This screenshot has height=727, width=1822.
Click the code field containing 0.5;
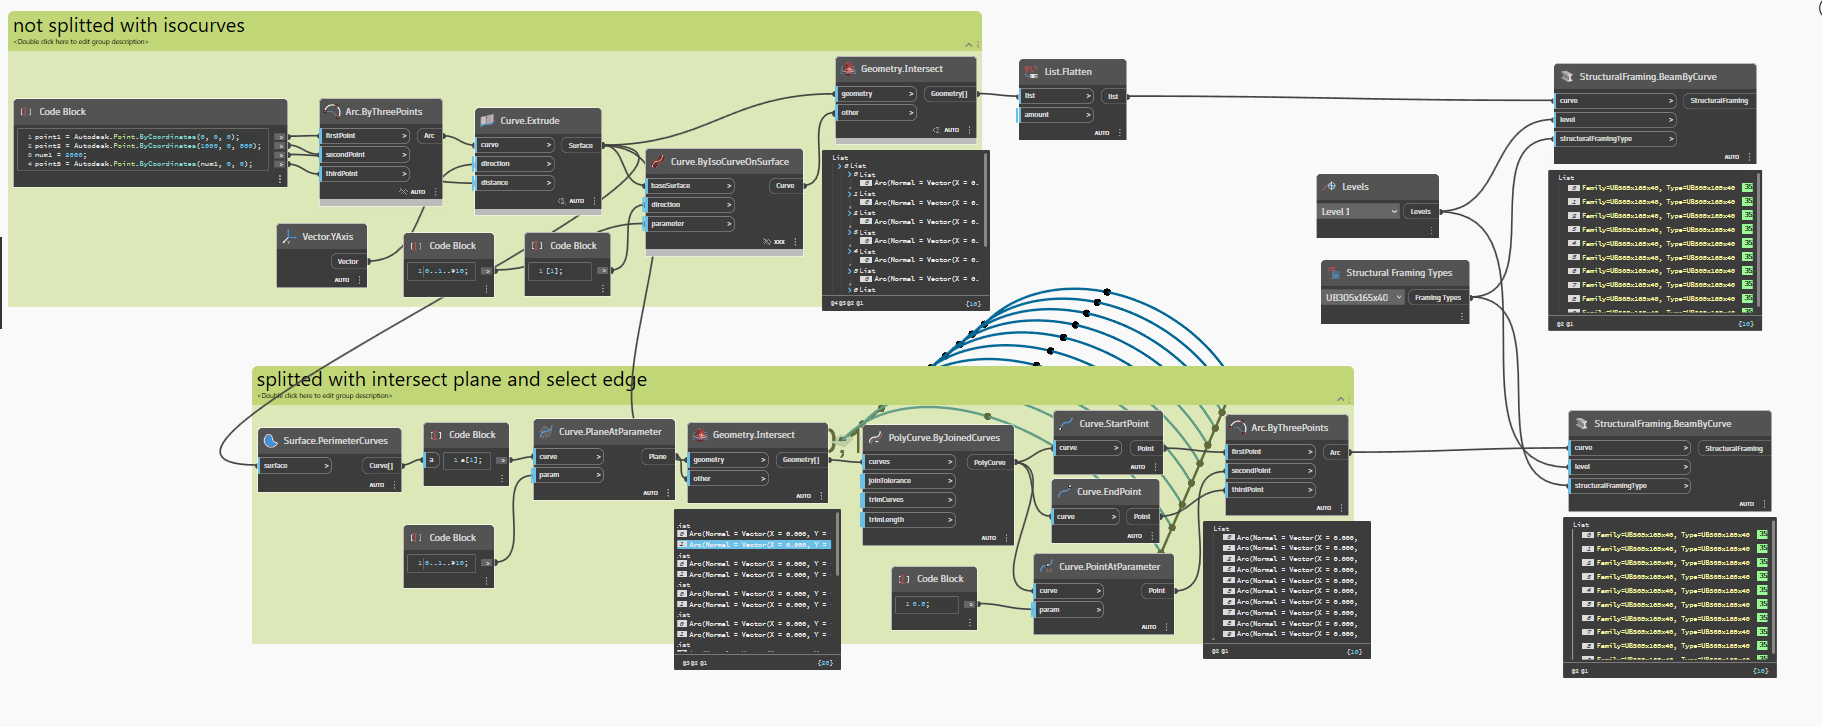(928, 604)
